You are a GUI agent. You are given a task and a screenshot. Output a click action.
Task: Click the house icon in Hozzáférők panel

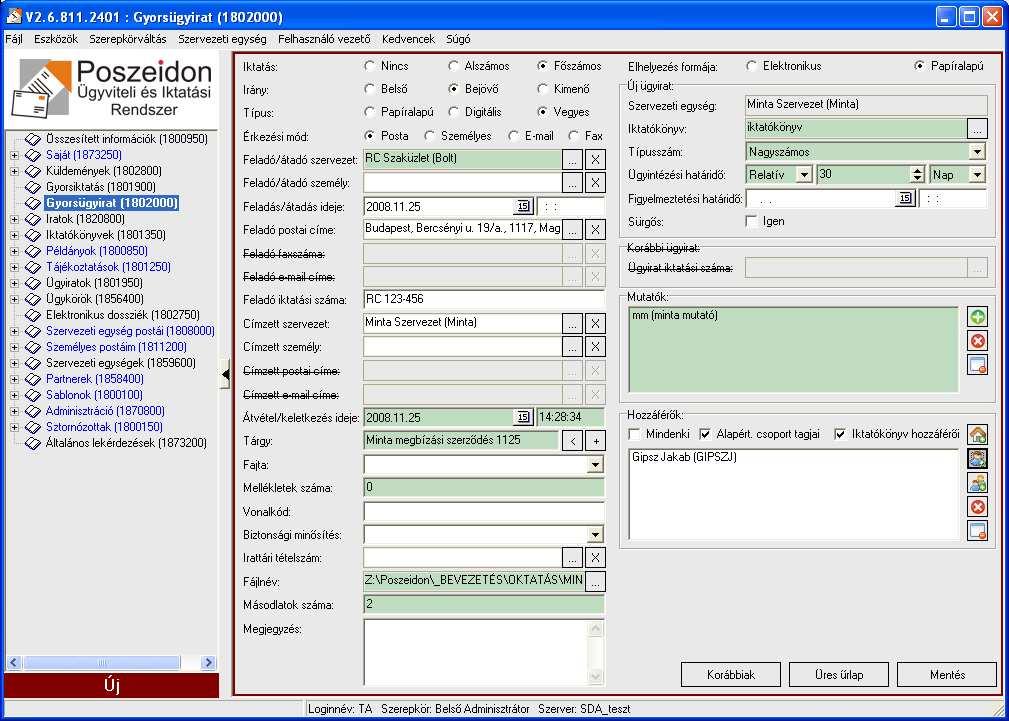tap(977, 435)
